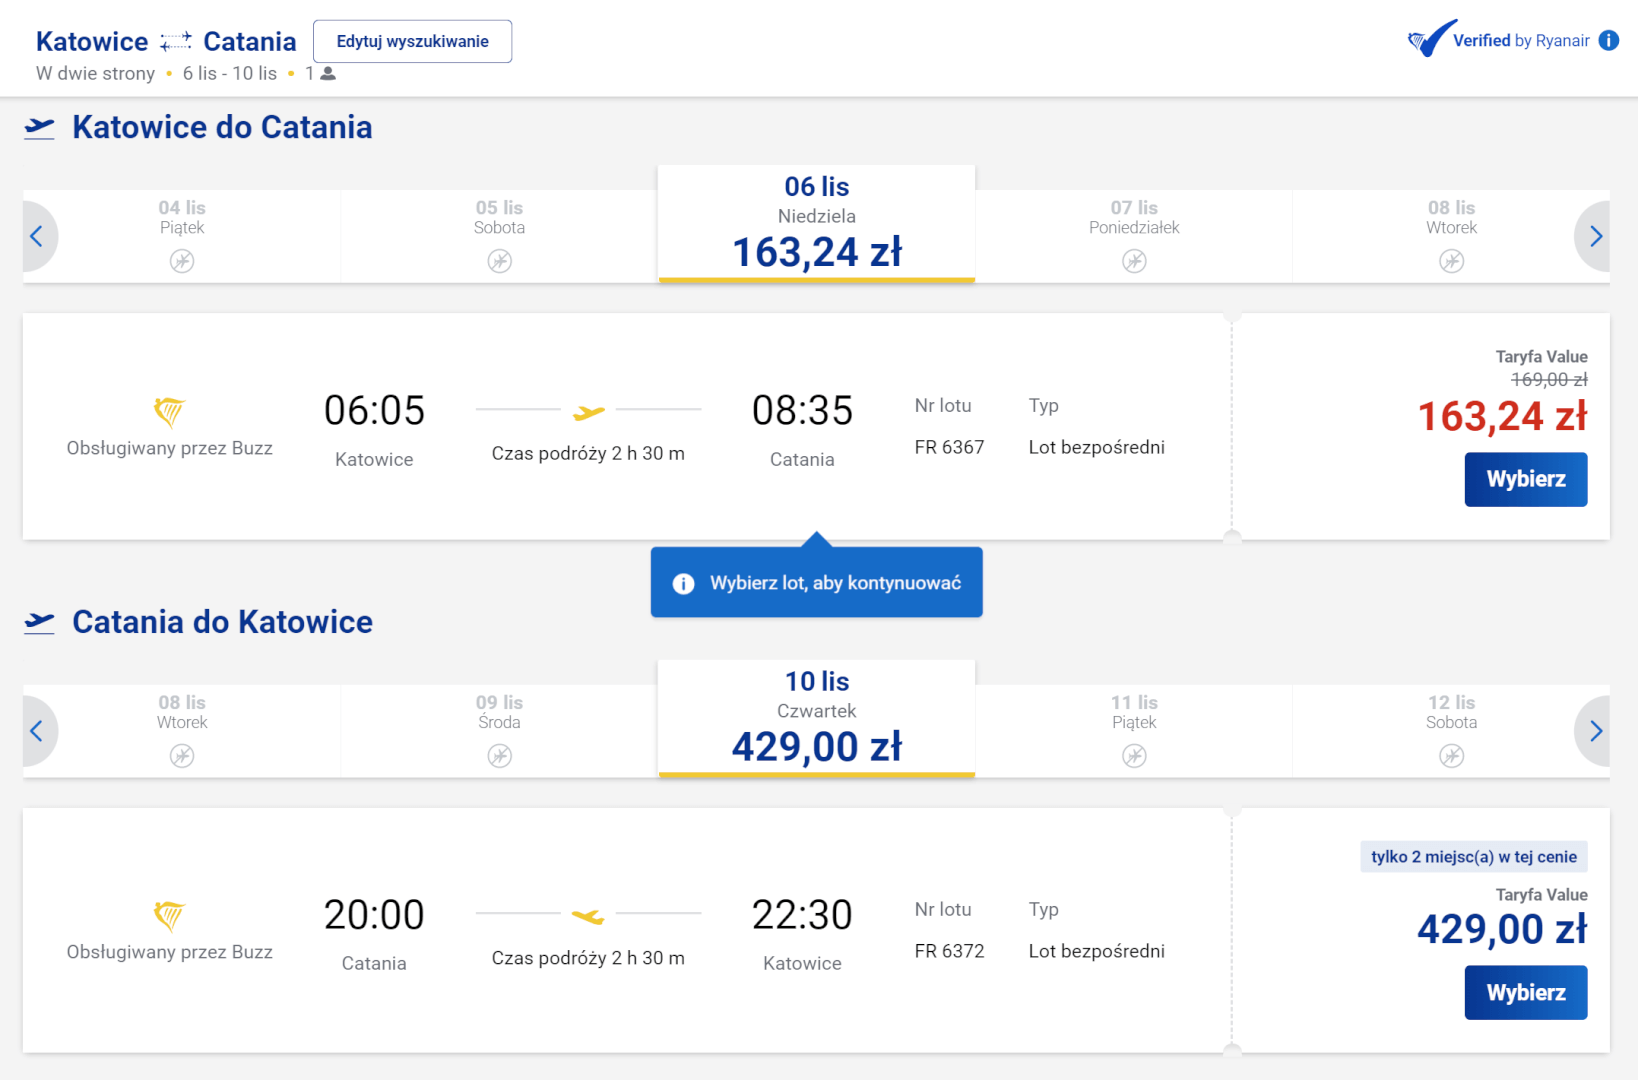This screenshot has width=1638, height=1080.
Task: Select the 09 lis Środa return date
Action: pyautogui.click(x=499, y=731)
